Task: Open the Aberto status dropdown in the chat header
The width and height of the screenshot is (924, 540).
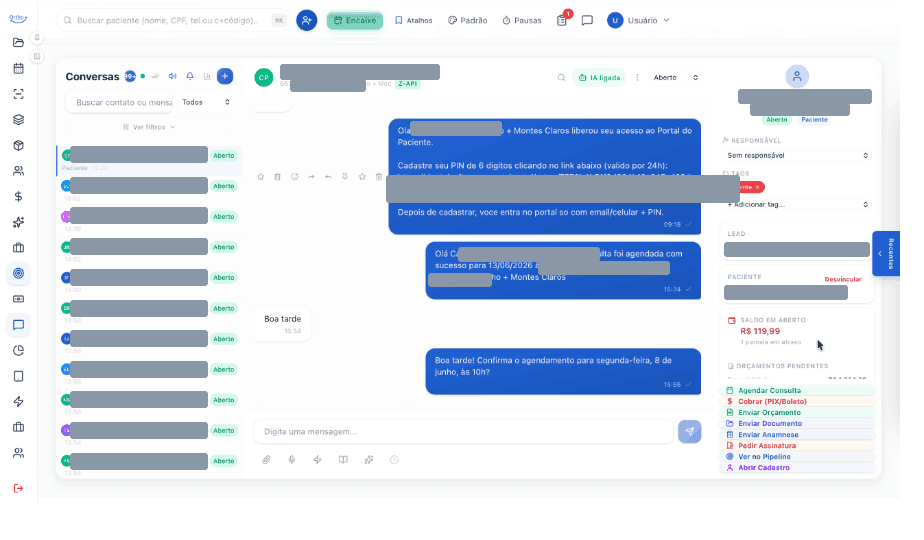Action: click(675, 77)
